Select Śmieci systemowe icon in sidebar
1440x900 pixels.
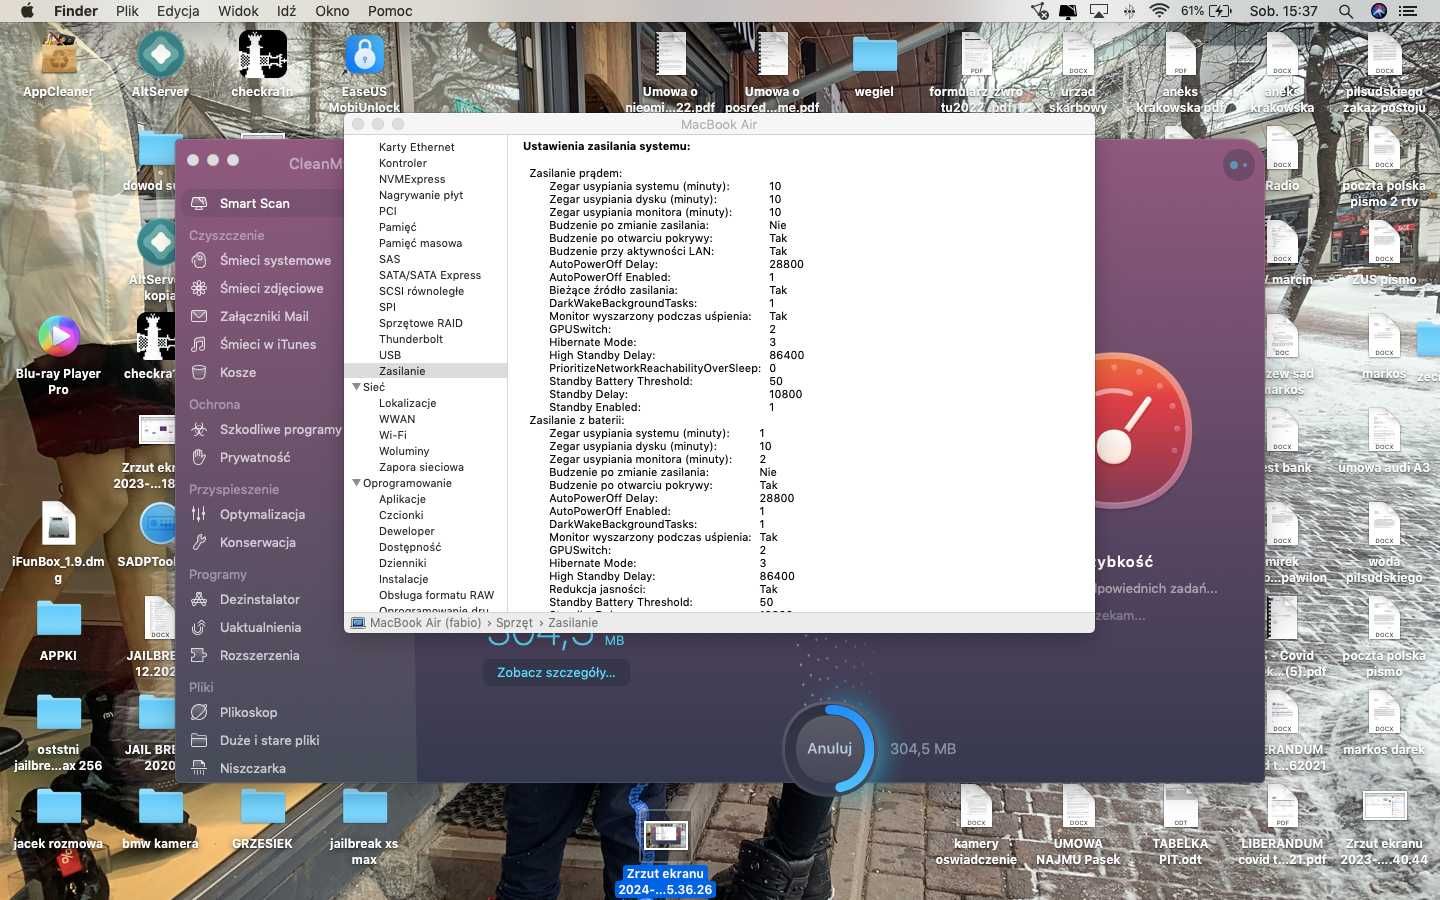pyautogui.click(x=199, y=260)
